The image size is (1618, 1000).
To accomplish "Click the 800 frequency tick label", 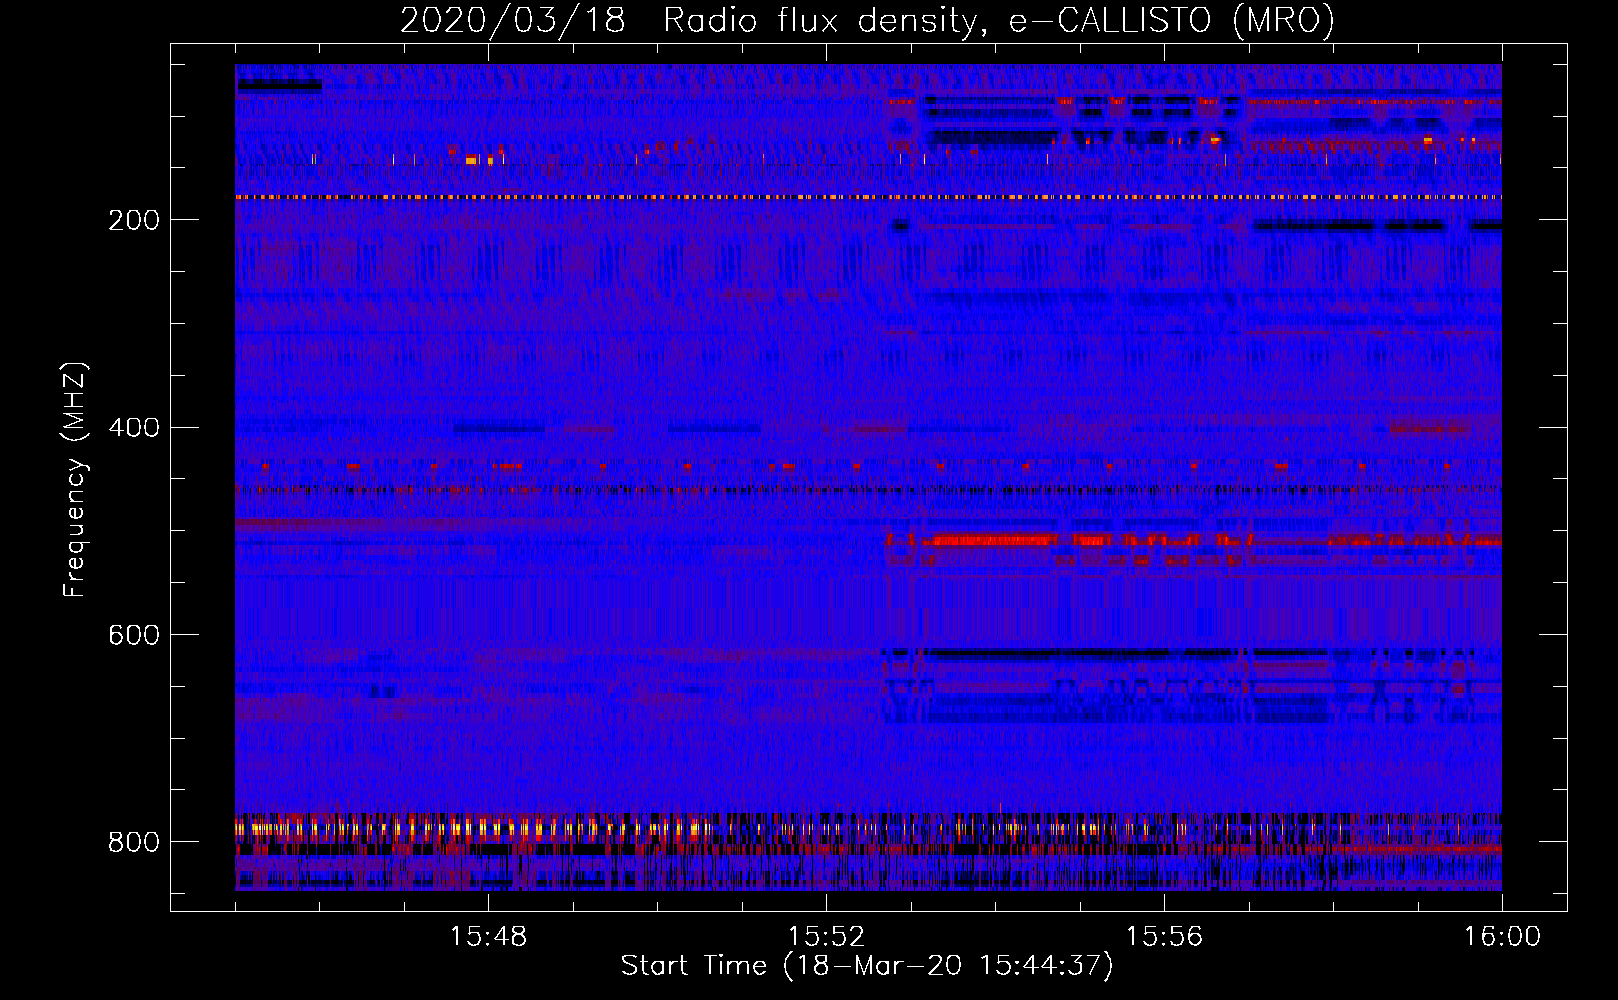I will (134, 842).
